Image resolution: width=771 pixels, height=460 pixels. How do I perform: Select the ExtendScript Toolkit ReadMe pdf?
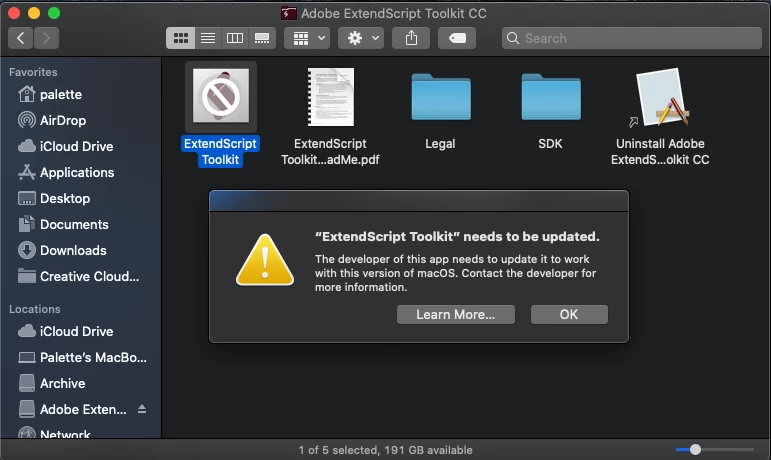pyautogui.click(x=330, y=97)
